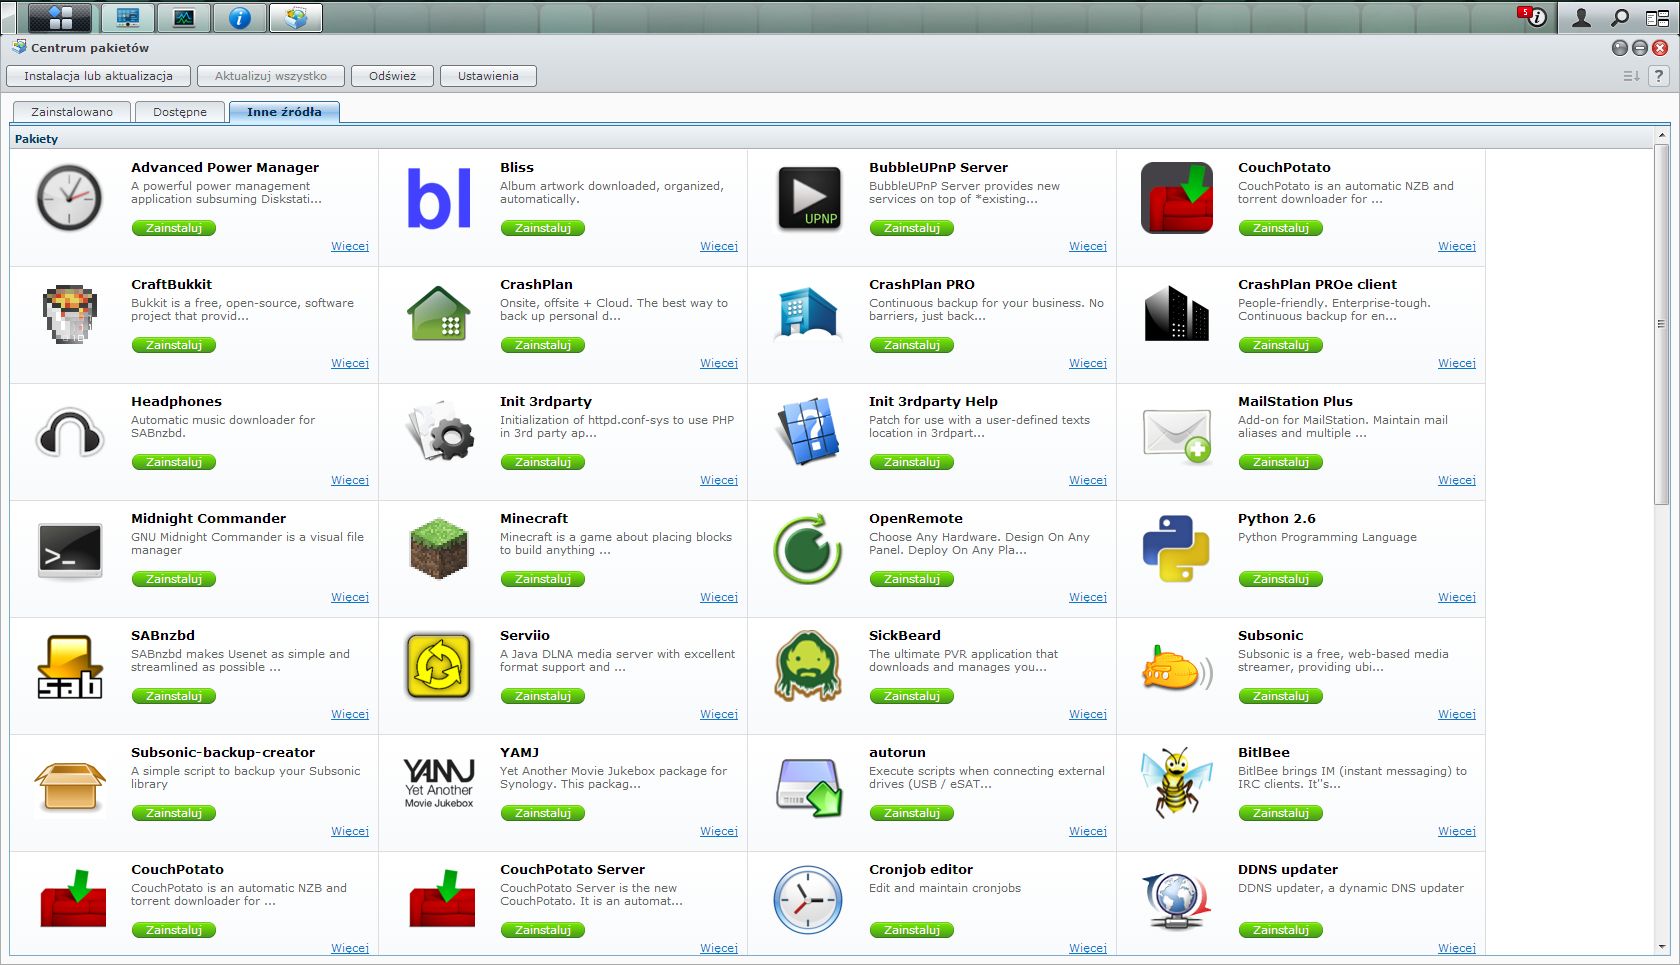Select the CraftBukkit bucket icon
The height and width of the screenshot is (965, 1680).
click(69, 315)
